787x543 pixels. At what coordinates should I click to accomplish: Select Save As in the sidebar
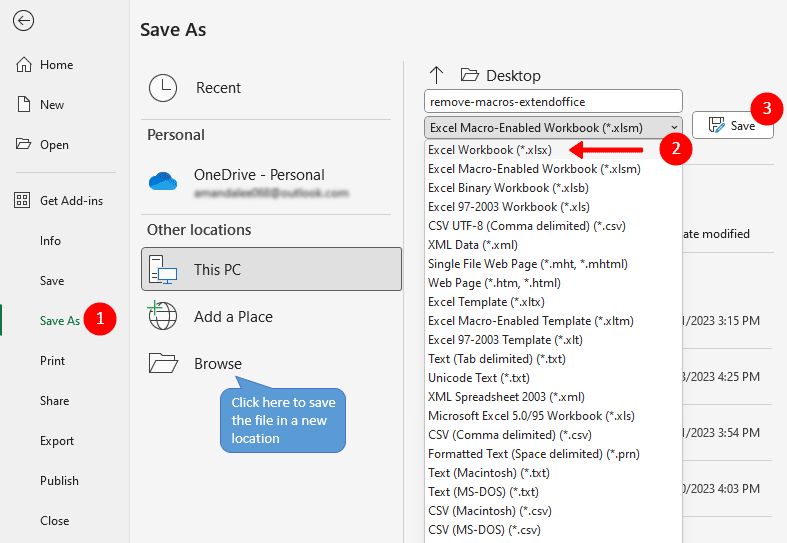[x=60, y=321]
